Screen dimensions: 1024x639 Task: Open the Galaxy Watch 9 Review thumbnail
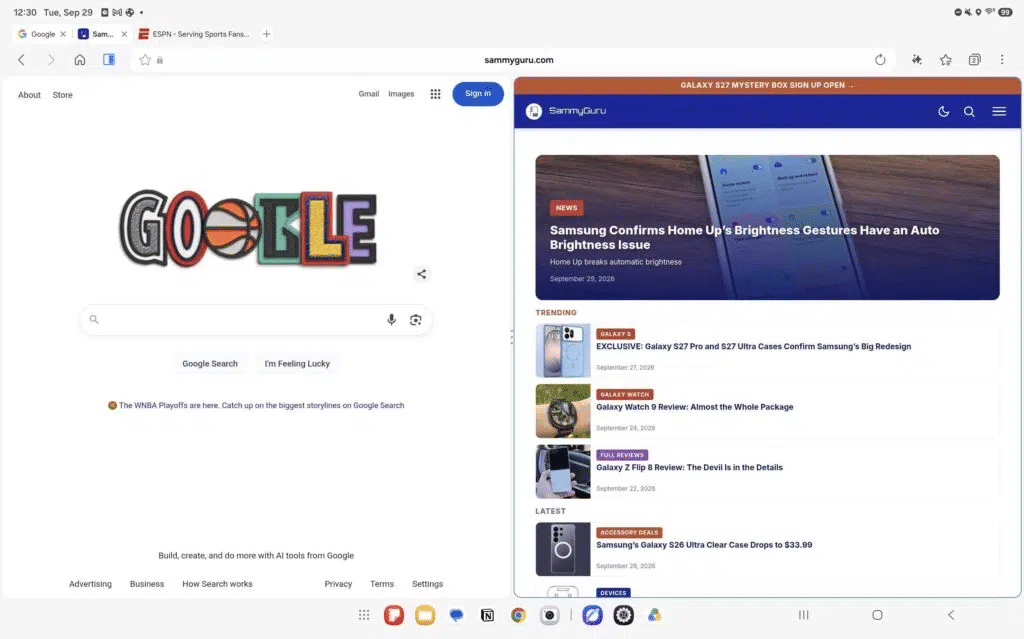tap(563, 411)
